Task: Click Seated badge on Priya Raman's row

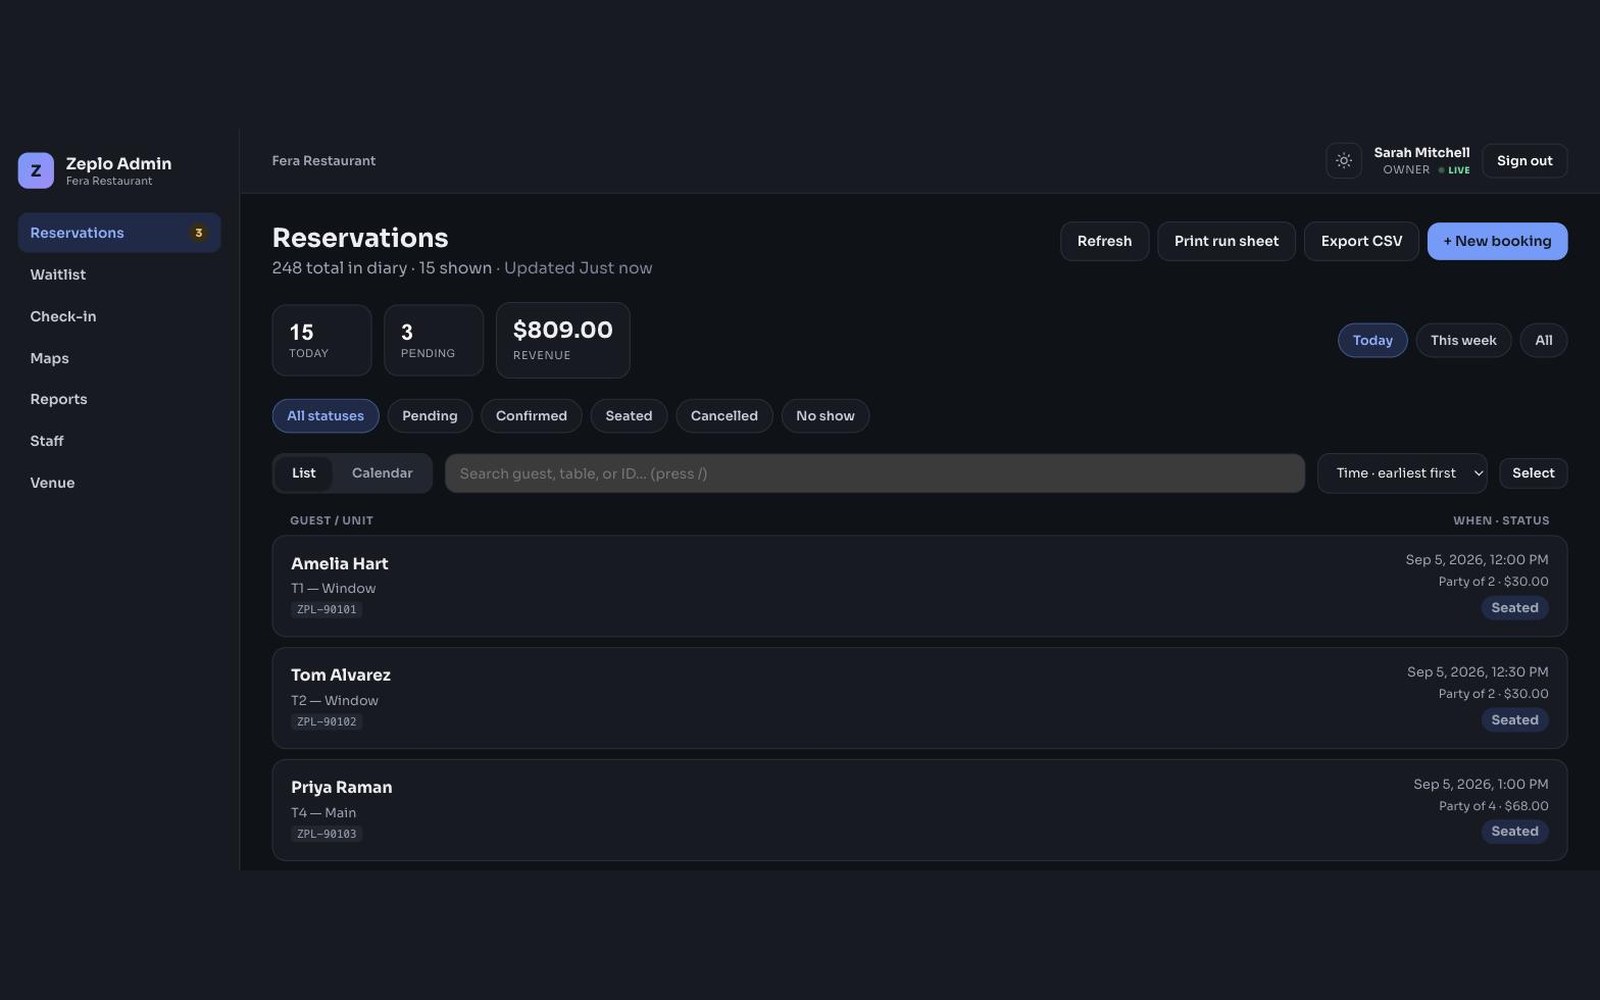Action: (x=1515, y=832)
